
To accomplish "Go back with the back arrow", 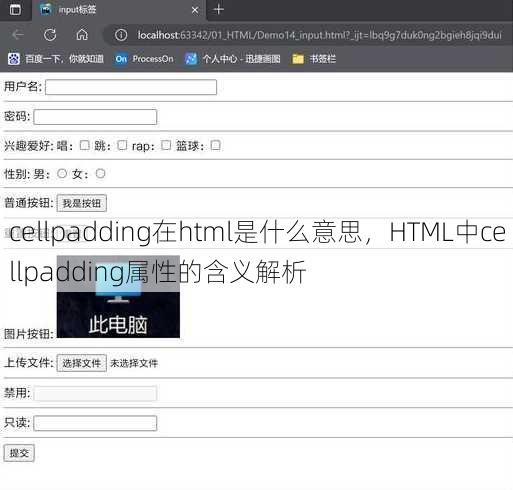I will (18, 35).
